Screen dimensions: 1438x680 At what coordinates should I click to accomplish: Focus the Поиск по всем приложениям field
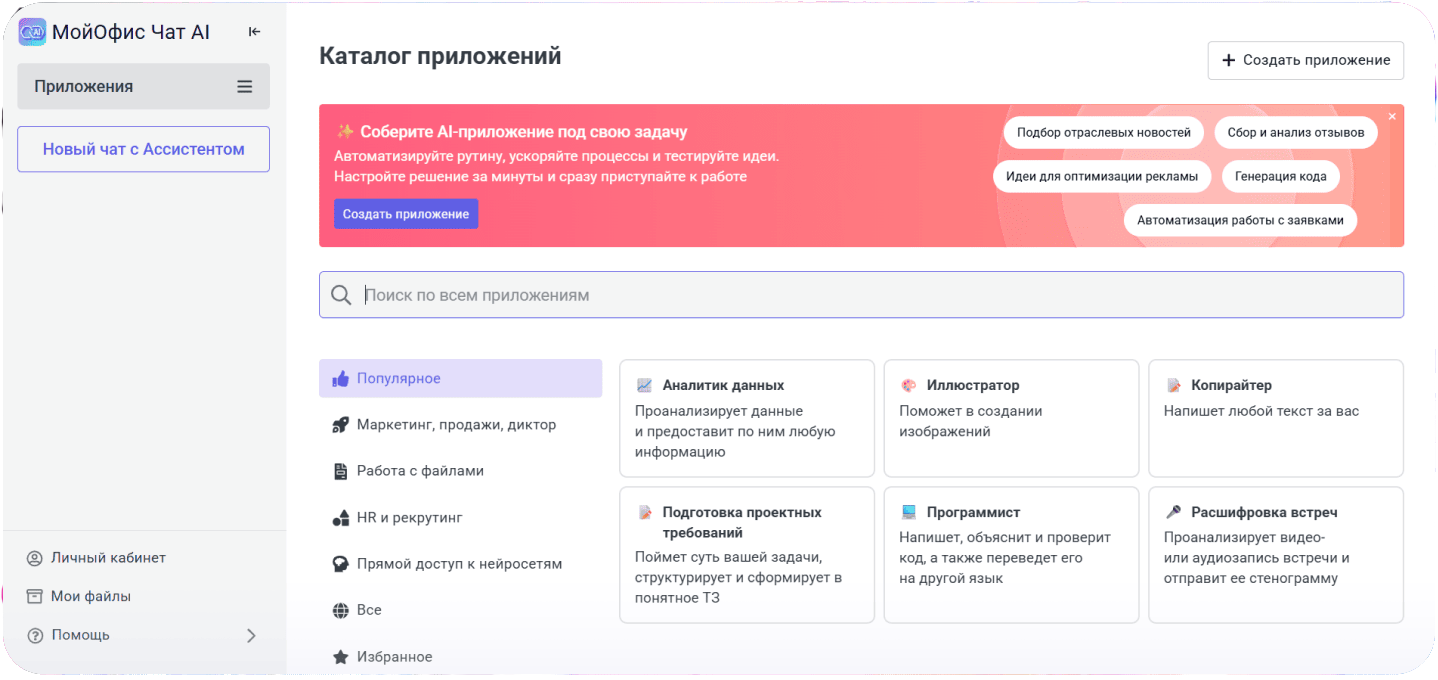point(880,295)
